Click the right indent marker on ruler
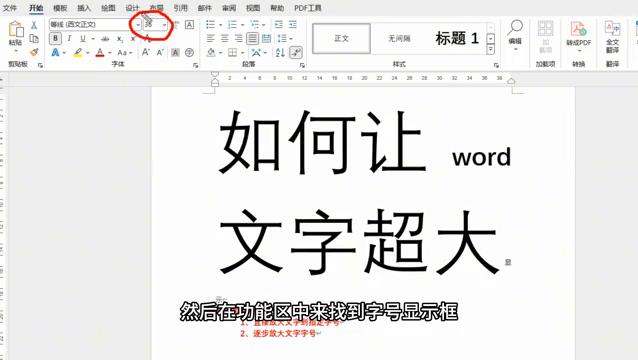The height and width of the screenshot is (360, 638). coord(511,81)
